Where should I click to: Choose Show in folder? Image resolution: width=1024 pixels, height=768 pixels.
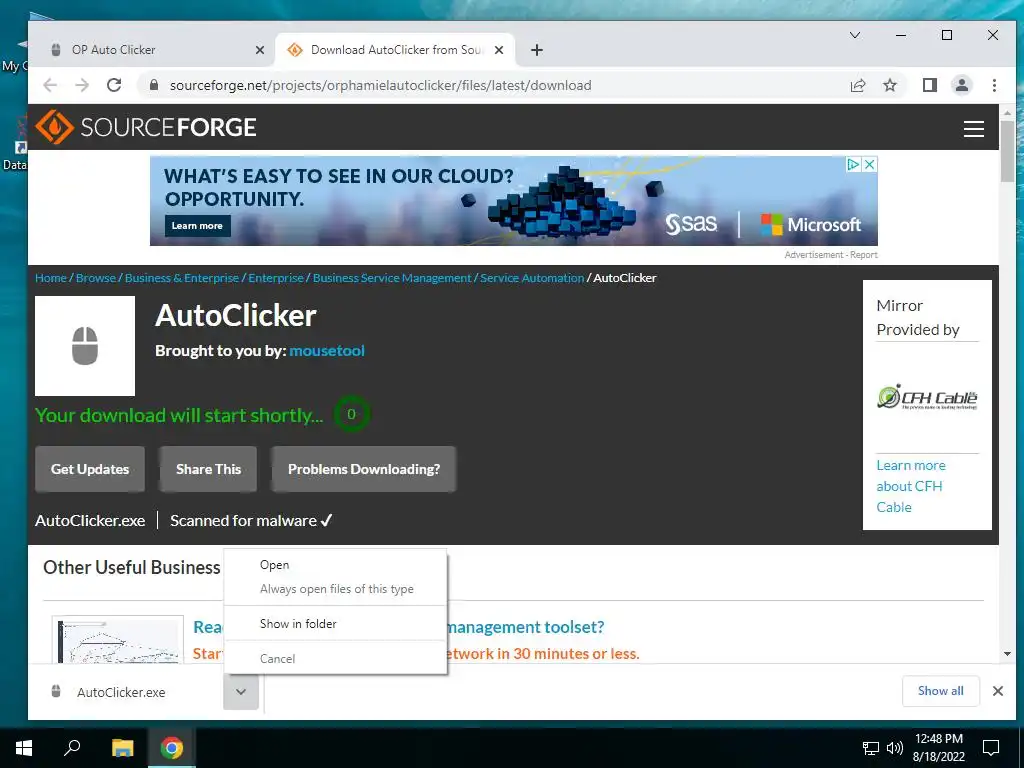335,624
